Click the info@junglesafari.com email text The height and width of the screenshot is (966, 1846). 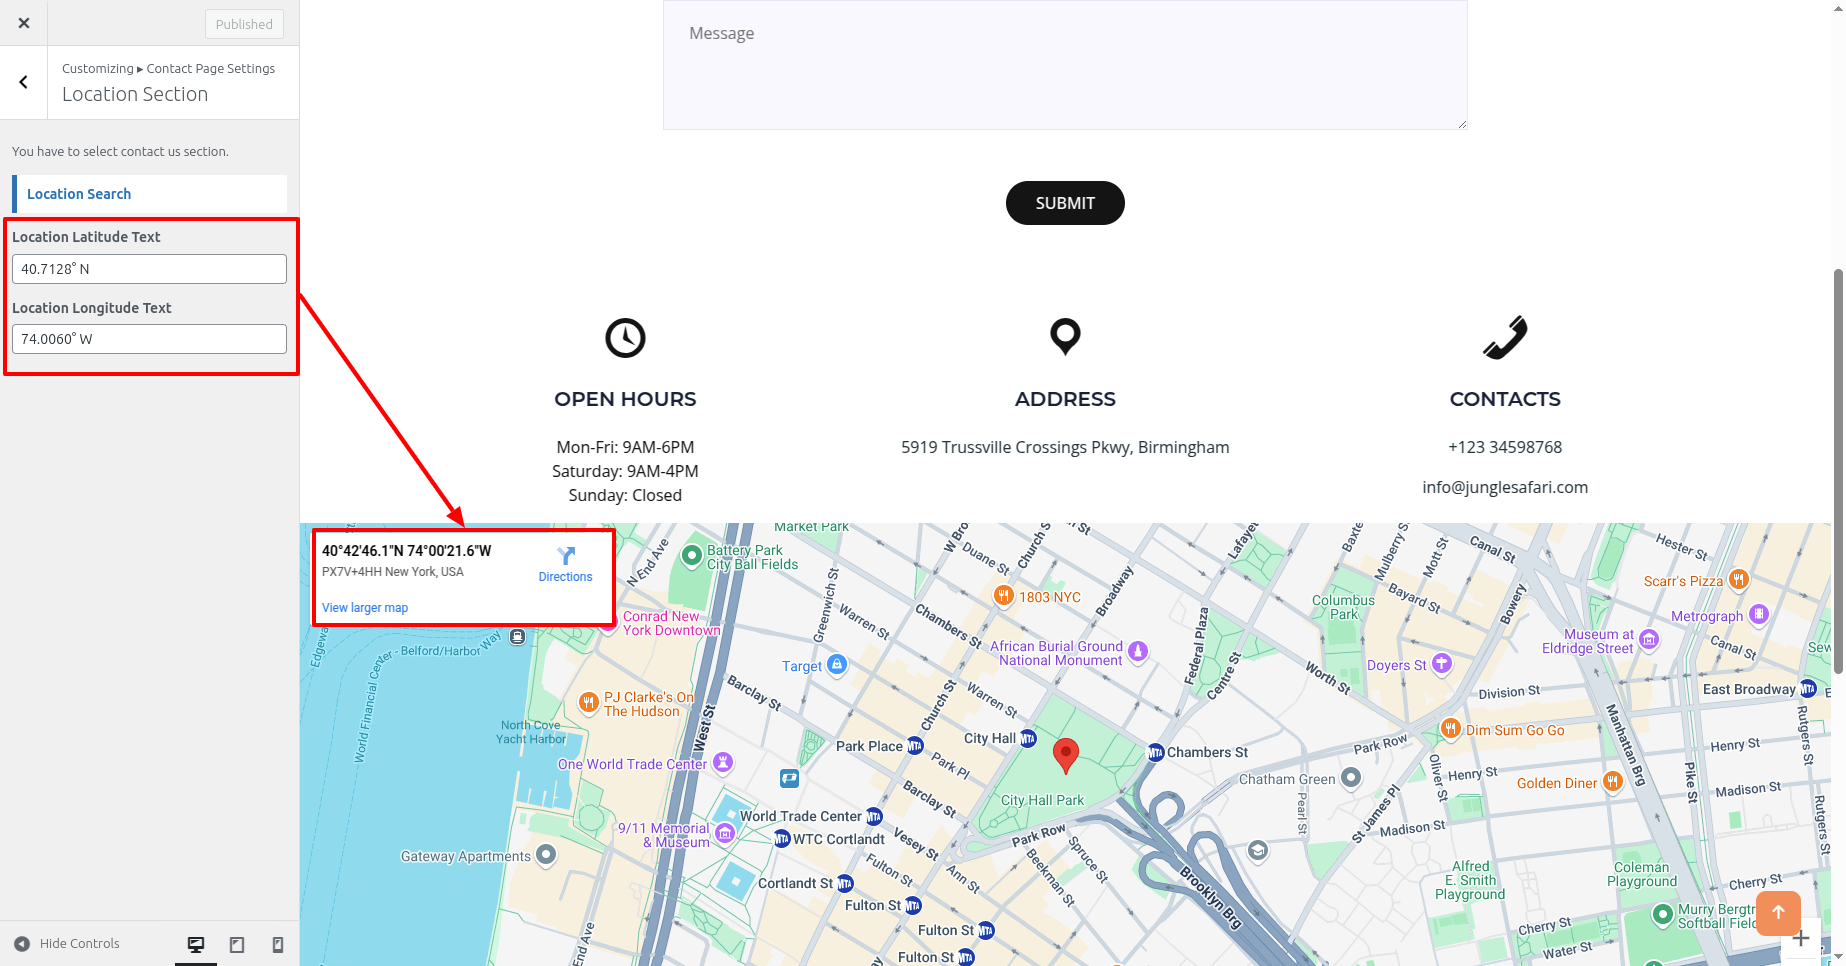click(1505, 487)
